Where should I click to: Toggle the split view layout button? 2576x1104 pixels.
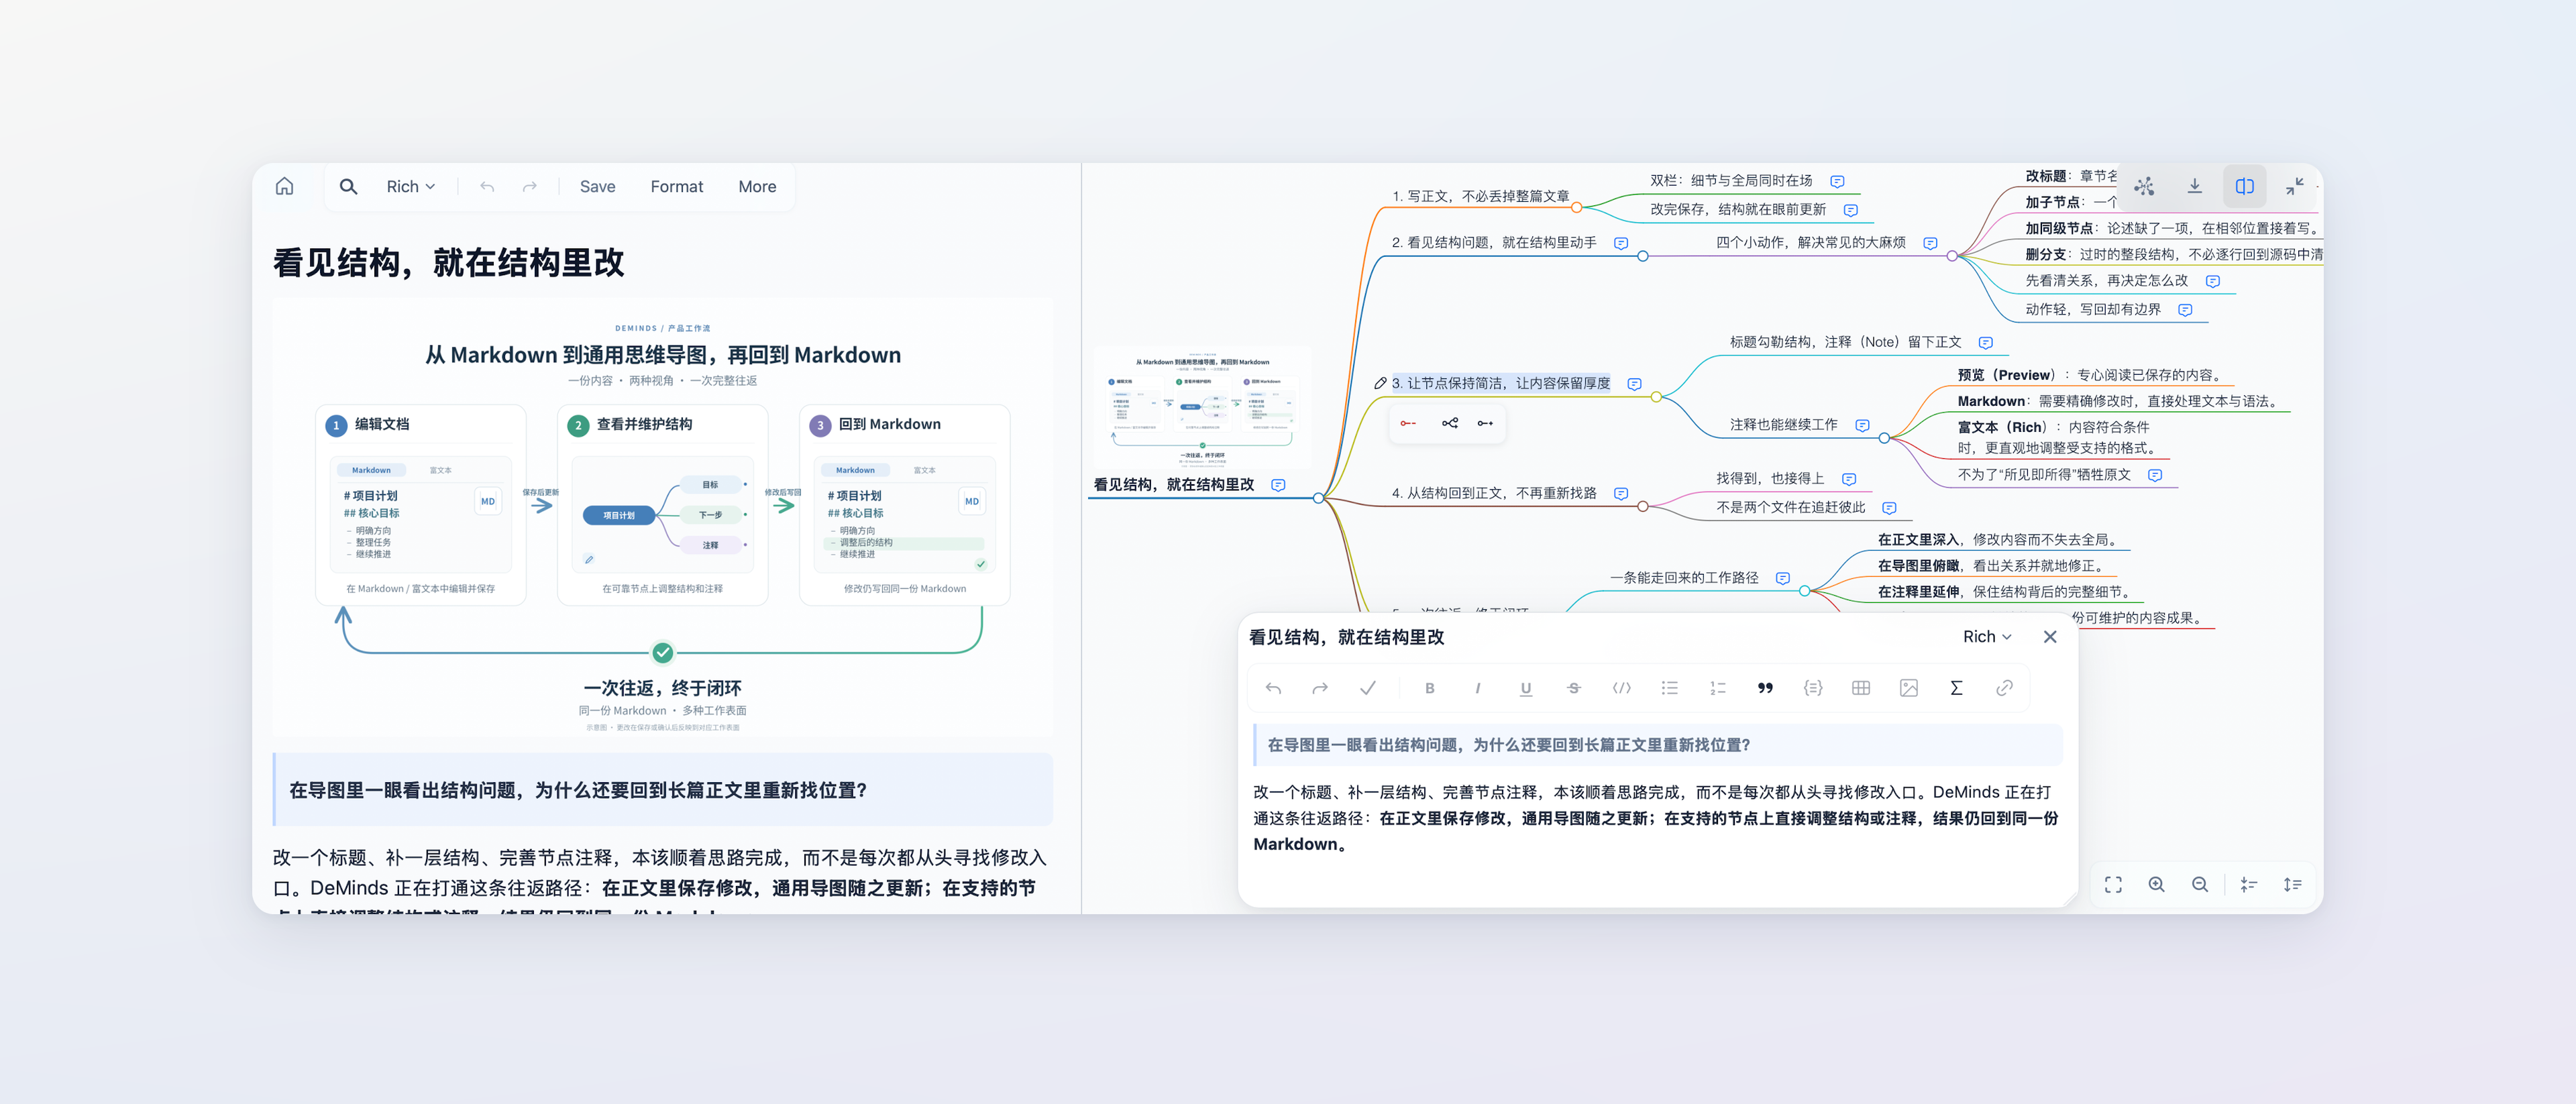tap(2245, 186)
